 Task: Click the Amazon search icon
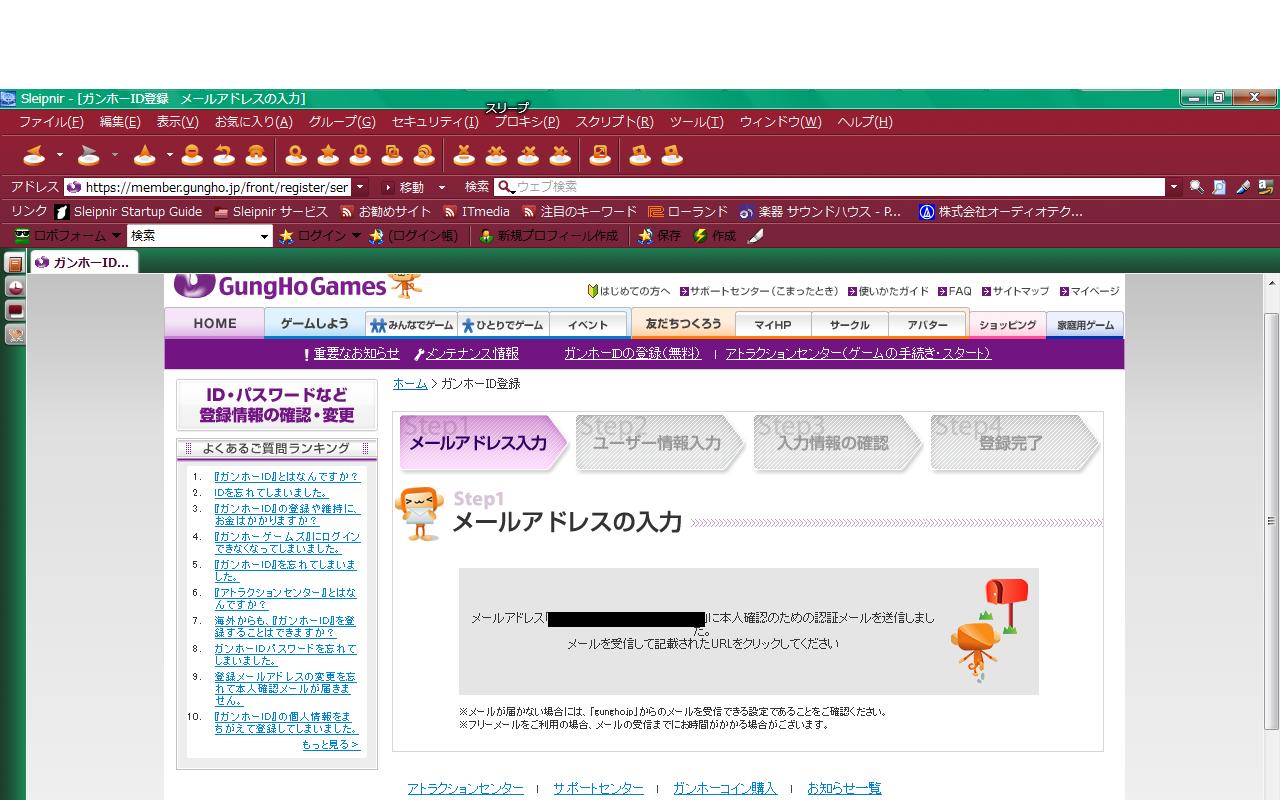click(x=1265, y=187)
